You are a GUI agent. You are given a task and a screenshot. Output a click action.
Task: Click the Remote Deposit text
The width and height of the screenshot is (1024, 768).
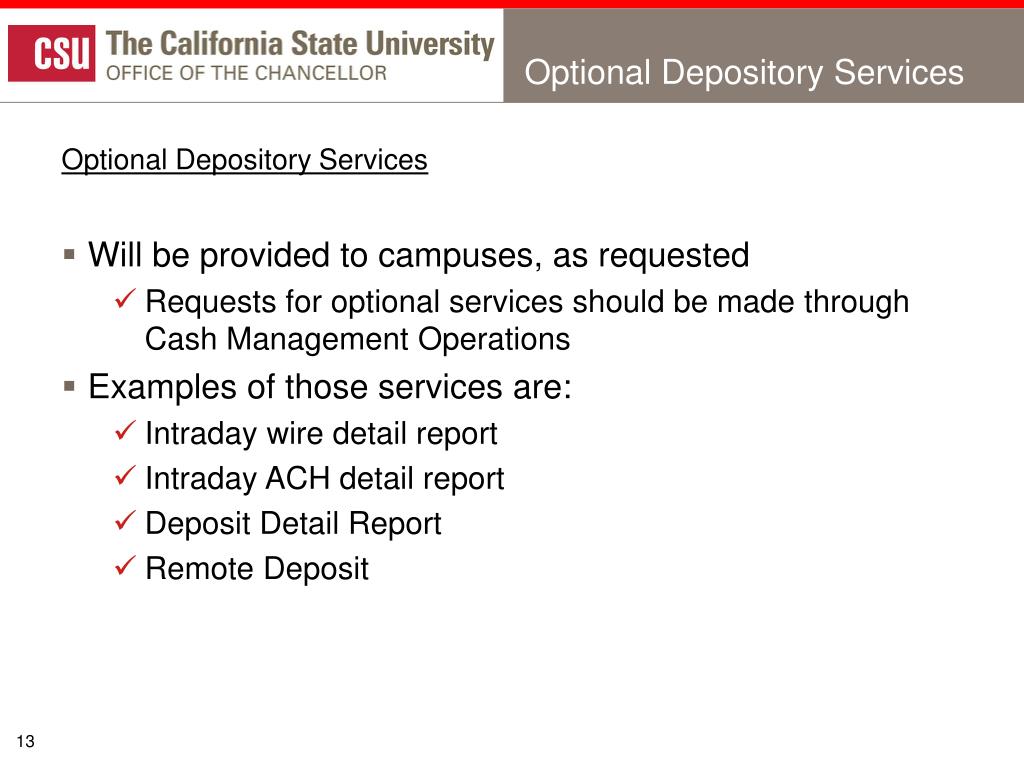257,569
